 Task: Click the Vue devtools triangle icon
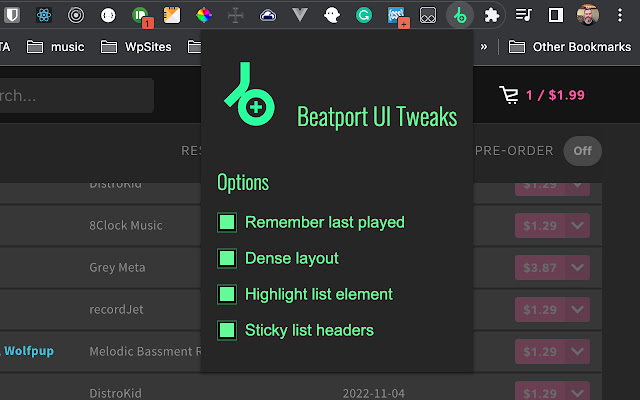click(300, 15)
